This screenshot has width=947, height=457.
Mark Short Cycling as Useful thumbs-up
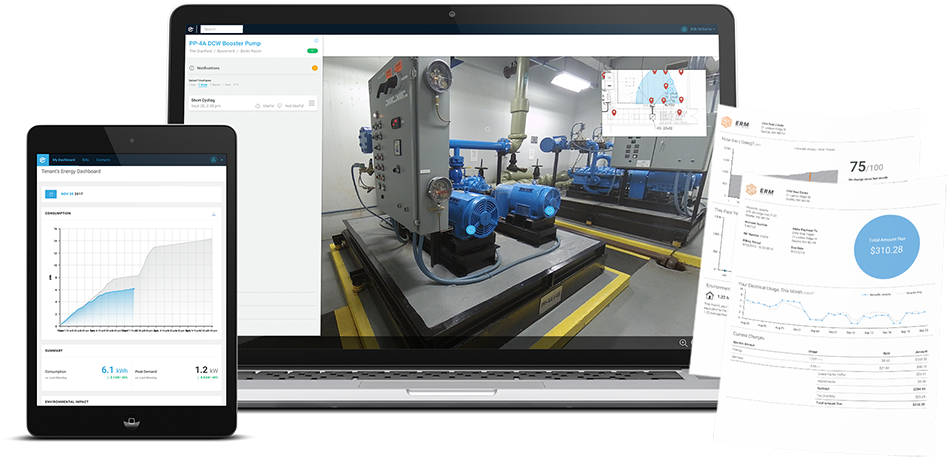[257, 106]
